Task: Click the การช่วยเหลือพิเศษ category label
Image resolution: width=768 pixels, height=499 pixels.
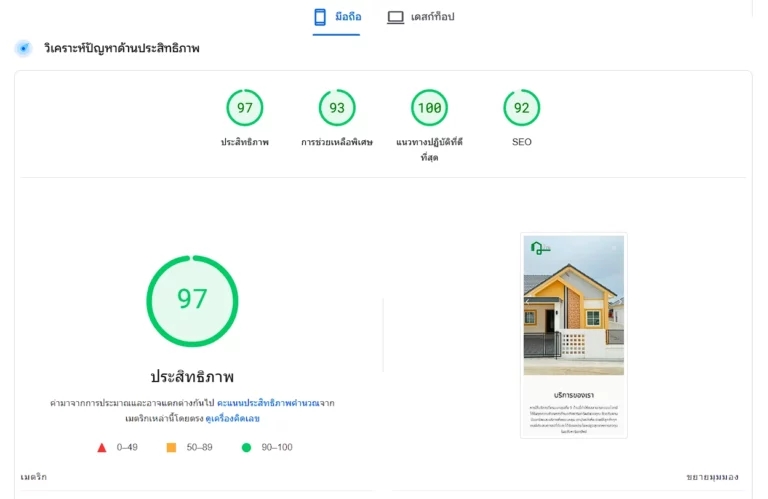Action: (337, 143)
